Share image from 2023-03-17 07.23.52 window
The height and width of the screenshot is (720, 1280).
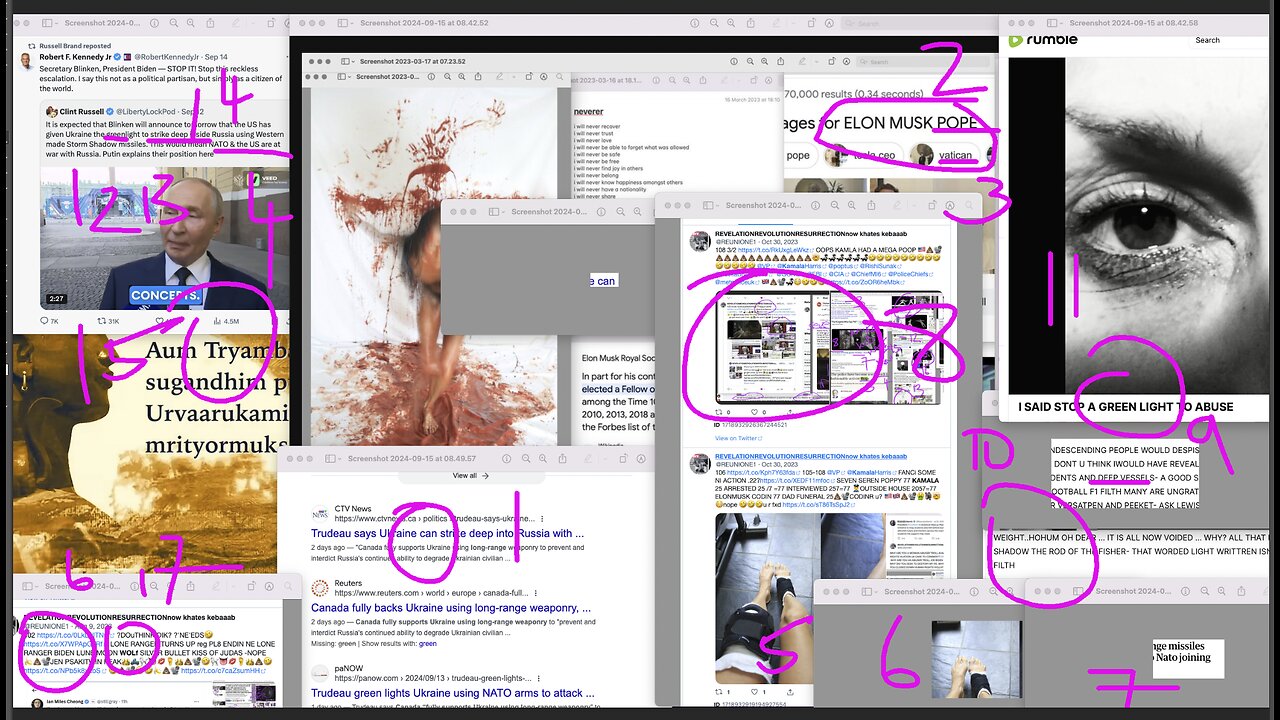[x=781, y=61]
